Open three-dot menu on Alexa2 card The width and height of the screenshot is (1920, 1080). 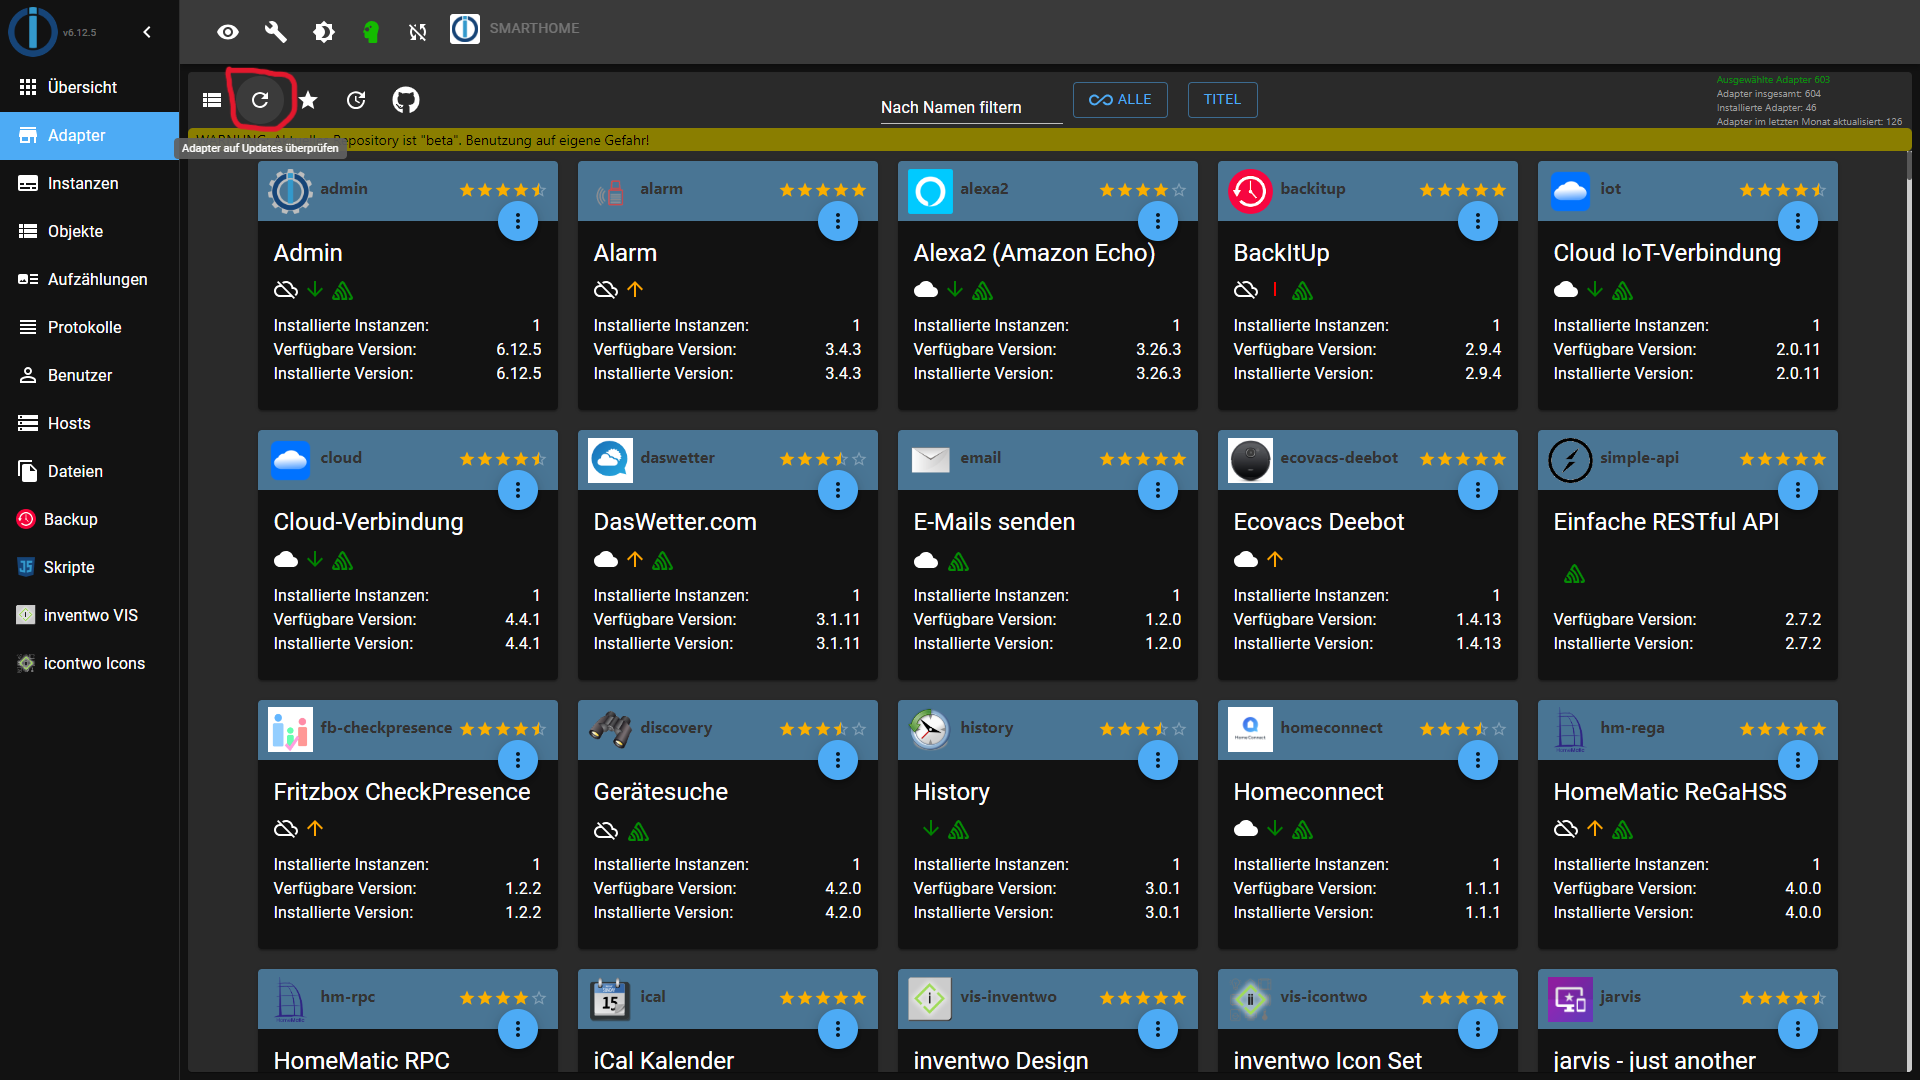tap(1158, 221)
